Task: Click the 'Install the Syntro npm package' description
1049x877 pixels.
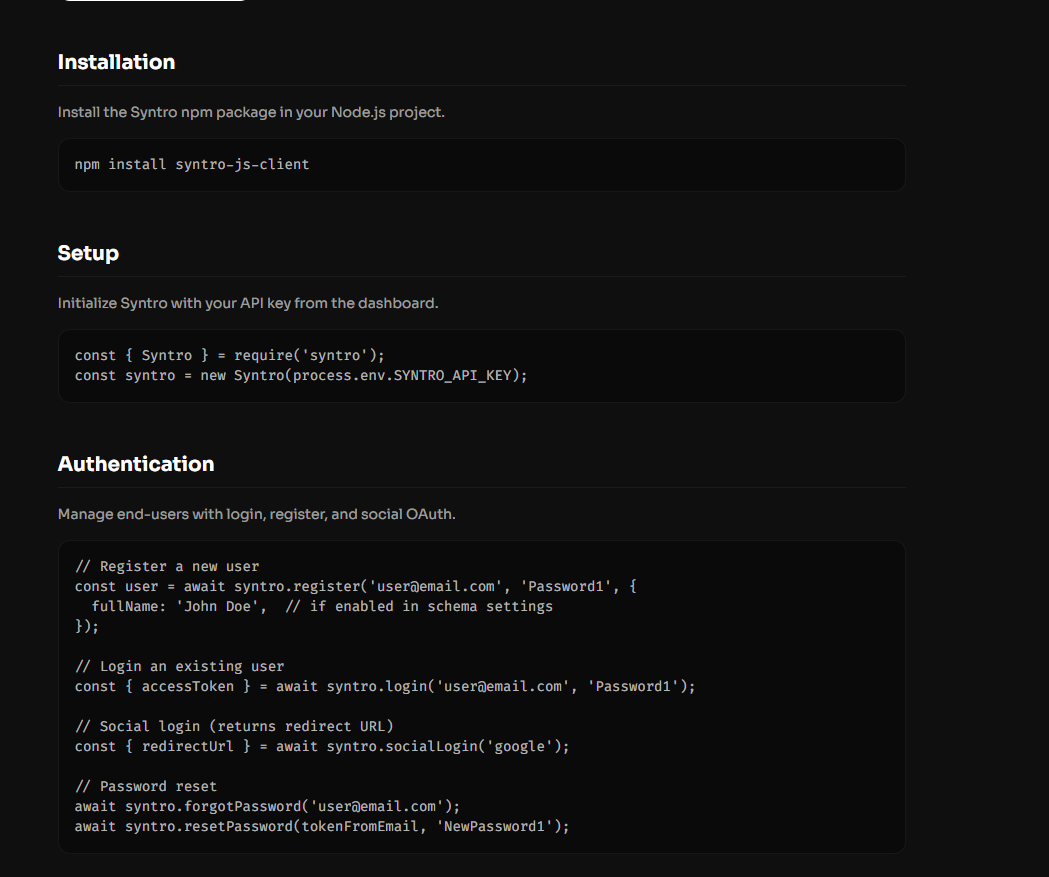Action: click(x=250, y=112)
